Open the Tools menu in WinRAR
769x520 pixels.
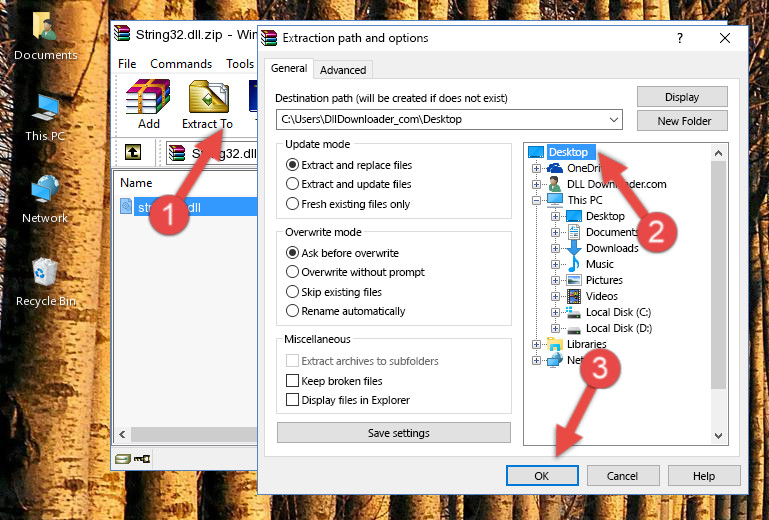tap(240, 64)
